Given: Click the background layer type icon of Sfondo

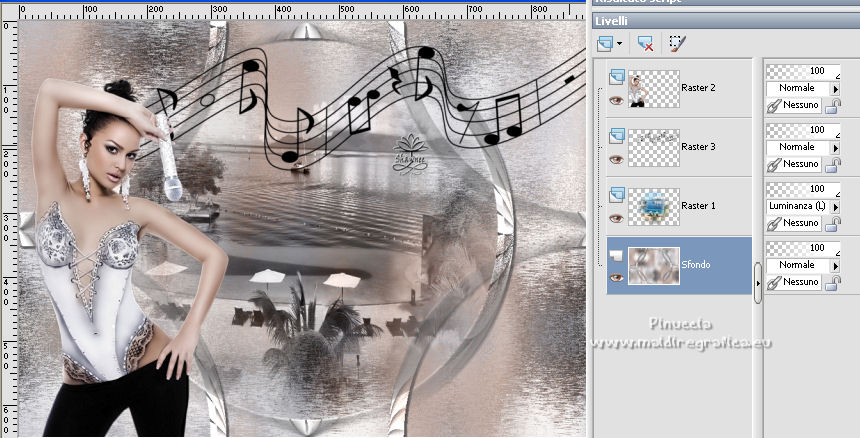Looking at the screenshot, I should coord(616,254).
